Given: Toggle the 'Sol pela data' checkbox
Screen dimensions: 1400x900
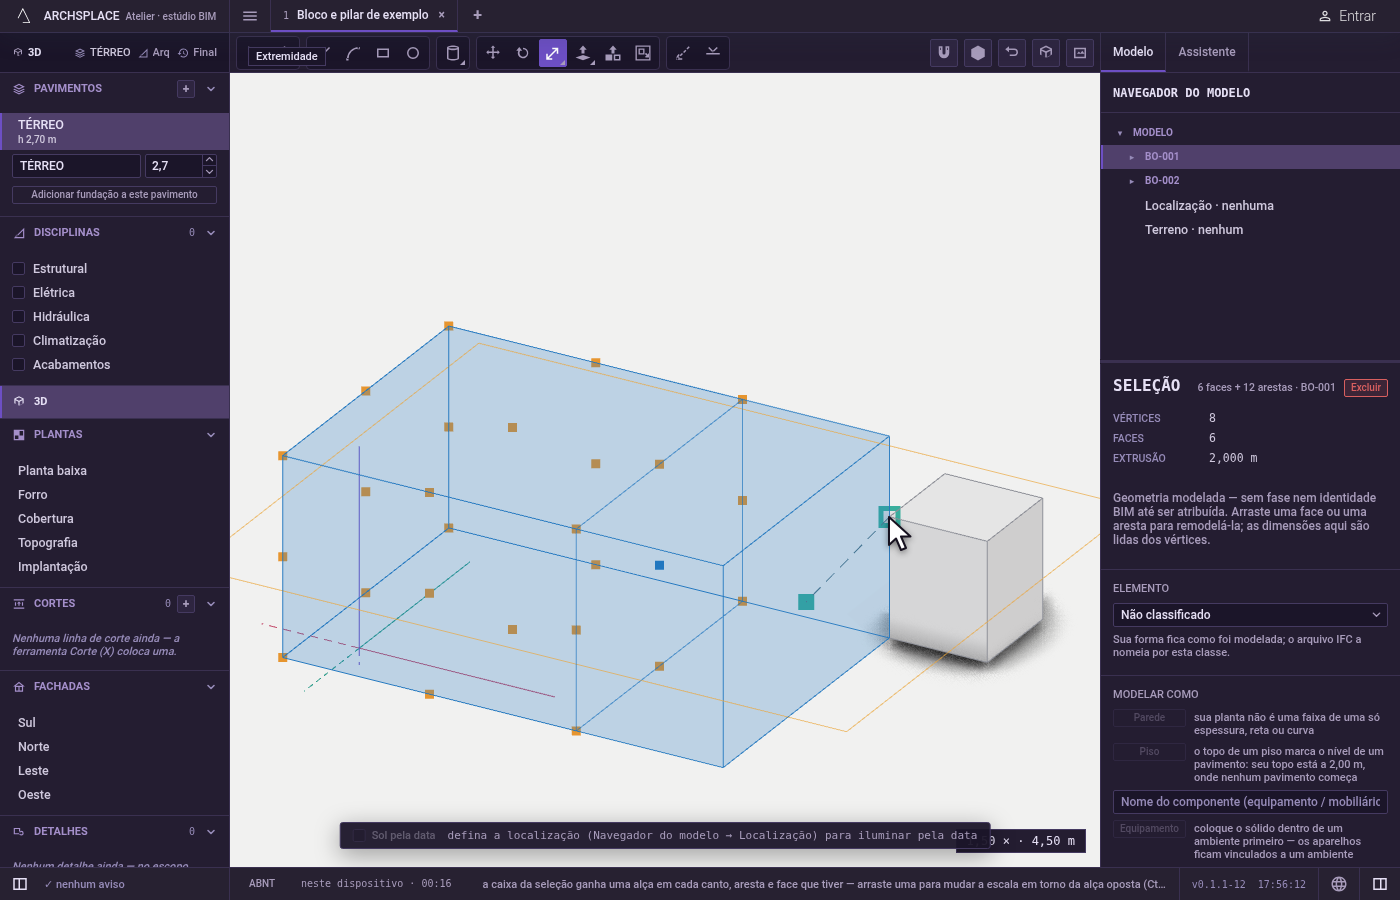Looking at the screenshot, I should click(x=359, y=835).
